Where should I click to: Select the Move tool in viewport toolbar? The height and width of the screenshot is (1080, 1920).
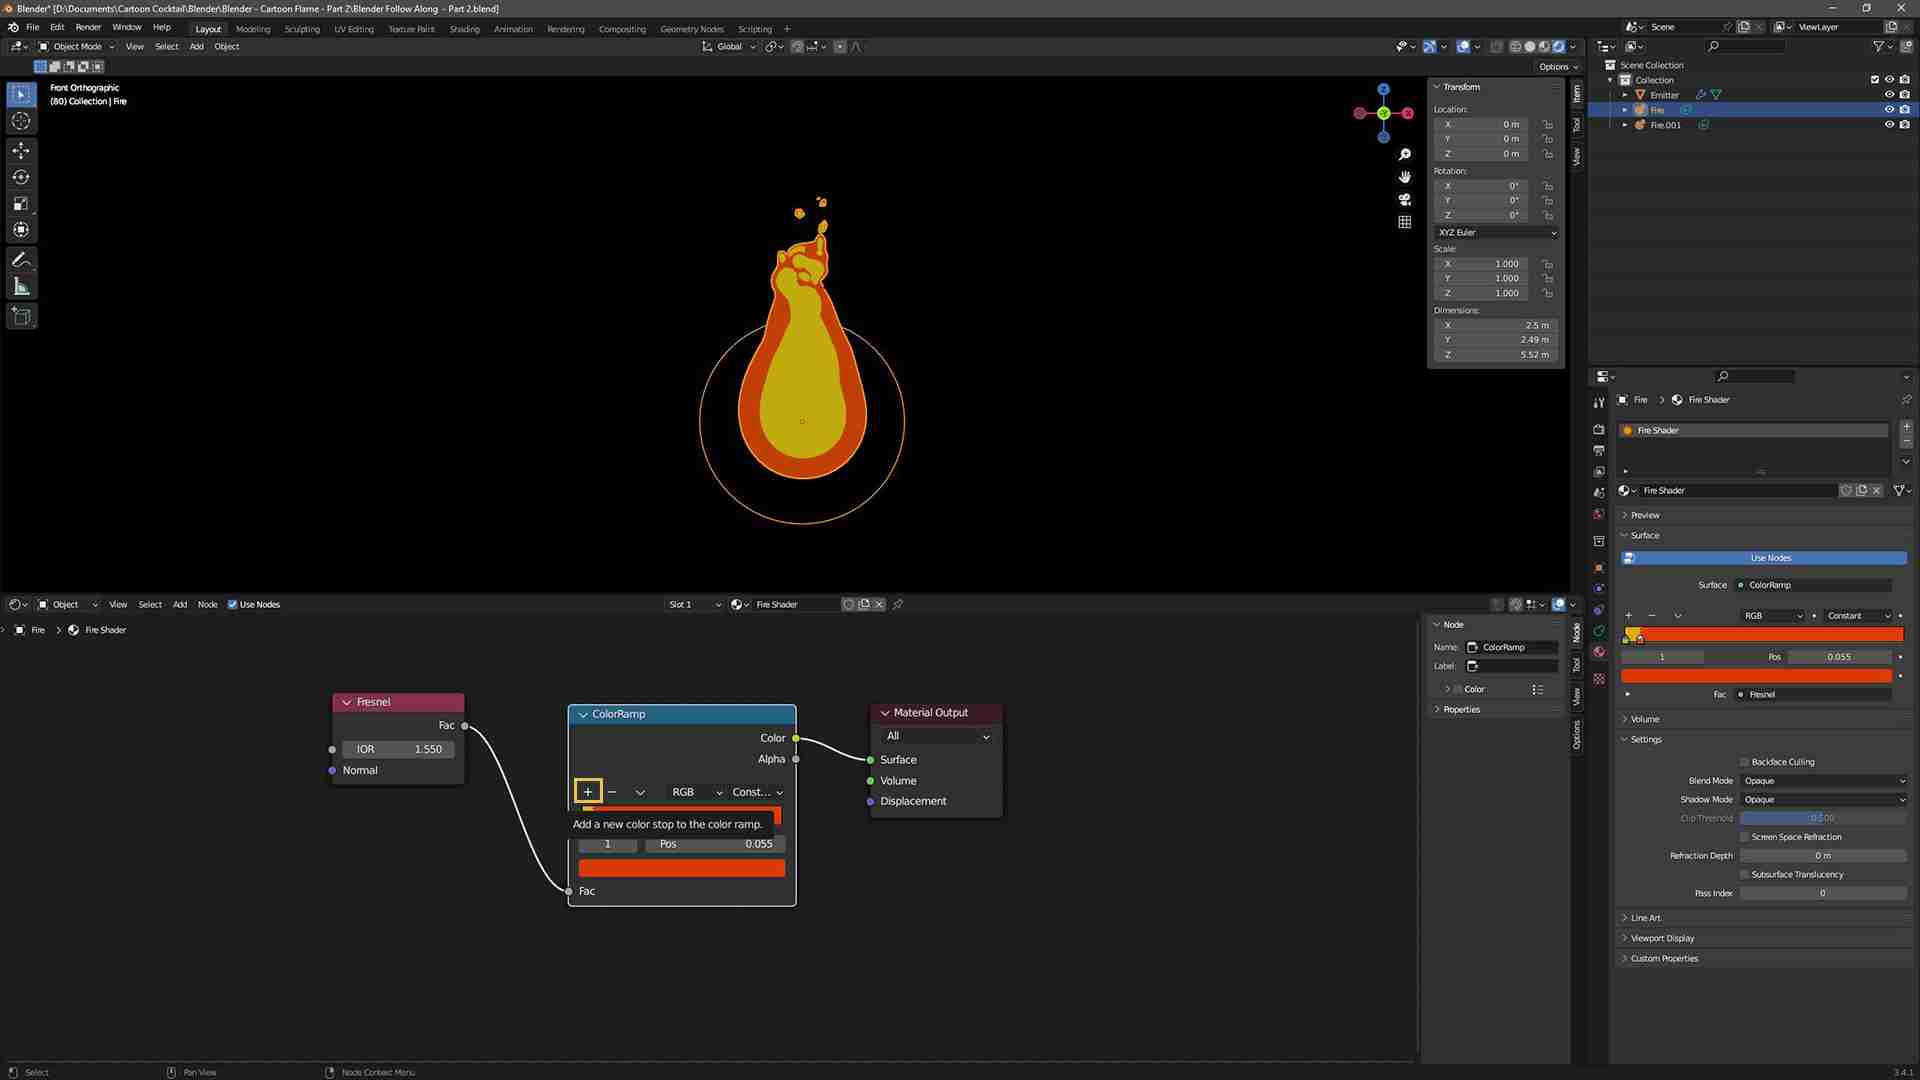coord(21,150)
